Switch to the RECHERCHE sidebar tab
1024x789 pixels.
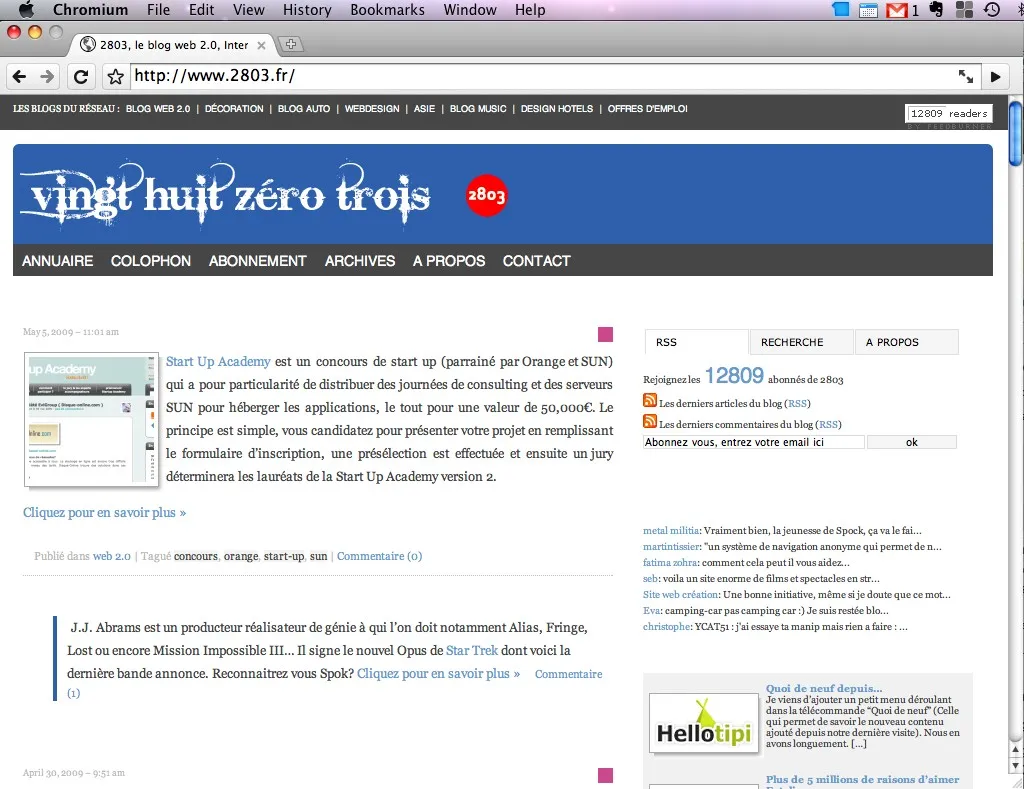pos(801,342)
